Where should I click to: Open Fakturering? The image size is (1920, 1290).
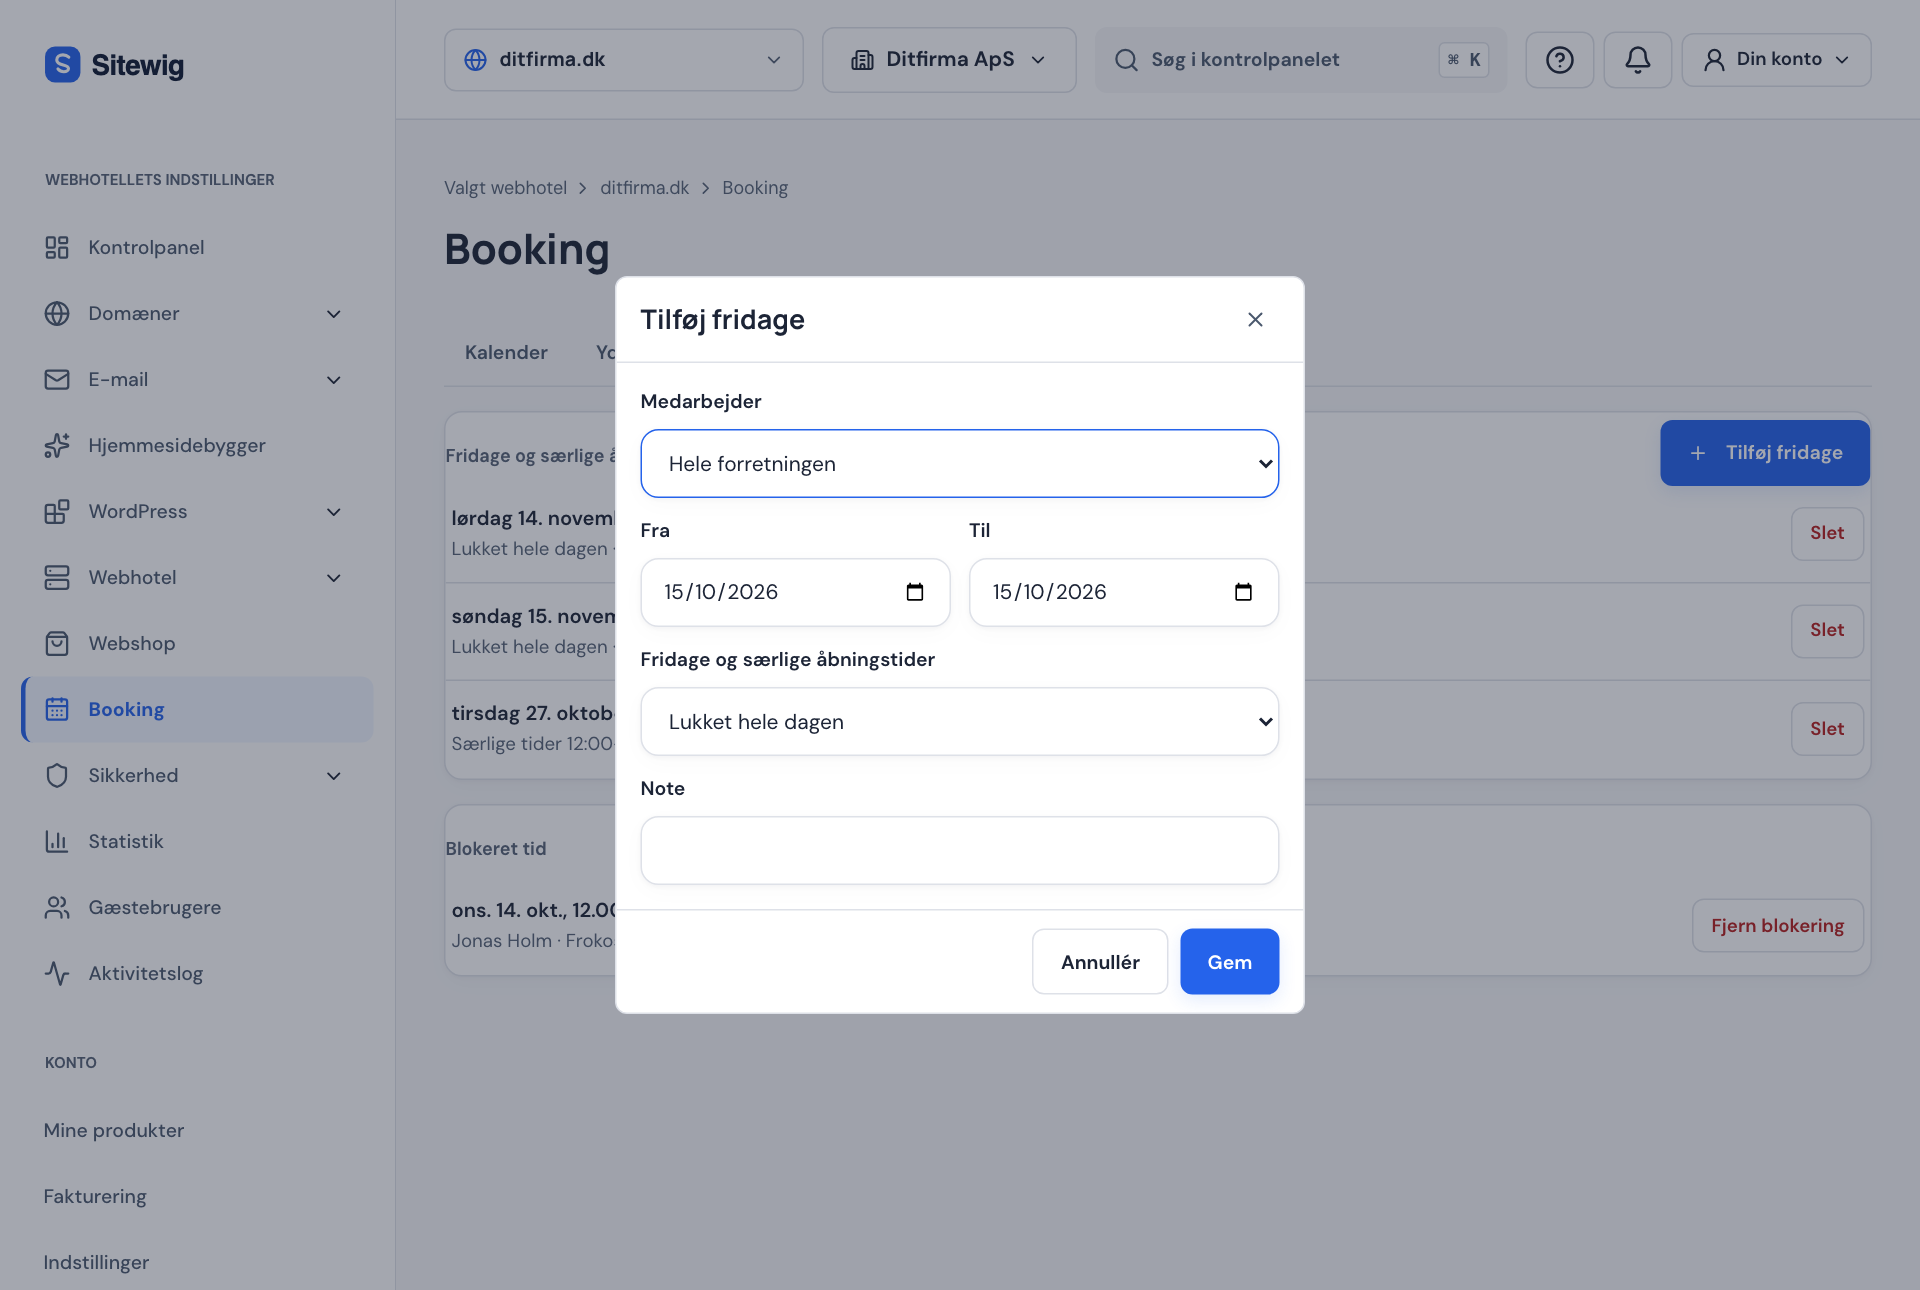pos(95,1196)
